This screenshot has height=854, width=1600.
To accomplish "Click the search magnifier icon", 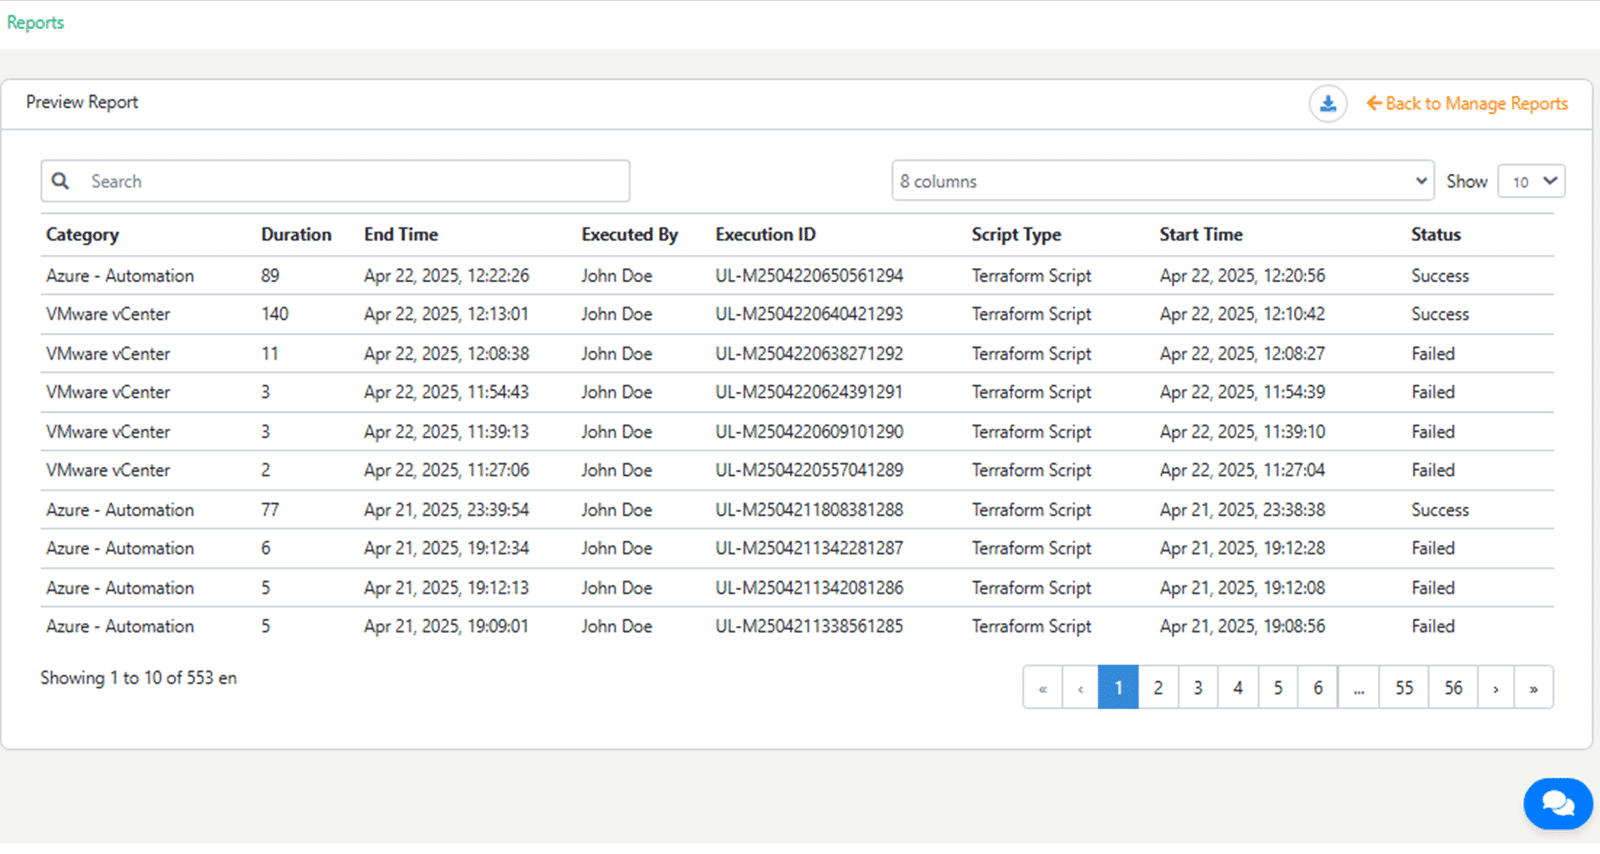I will 61,181.
